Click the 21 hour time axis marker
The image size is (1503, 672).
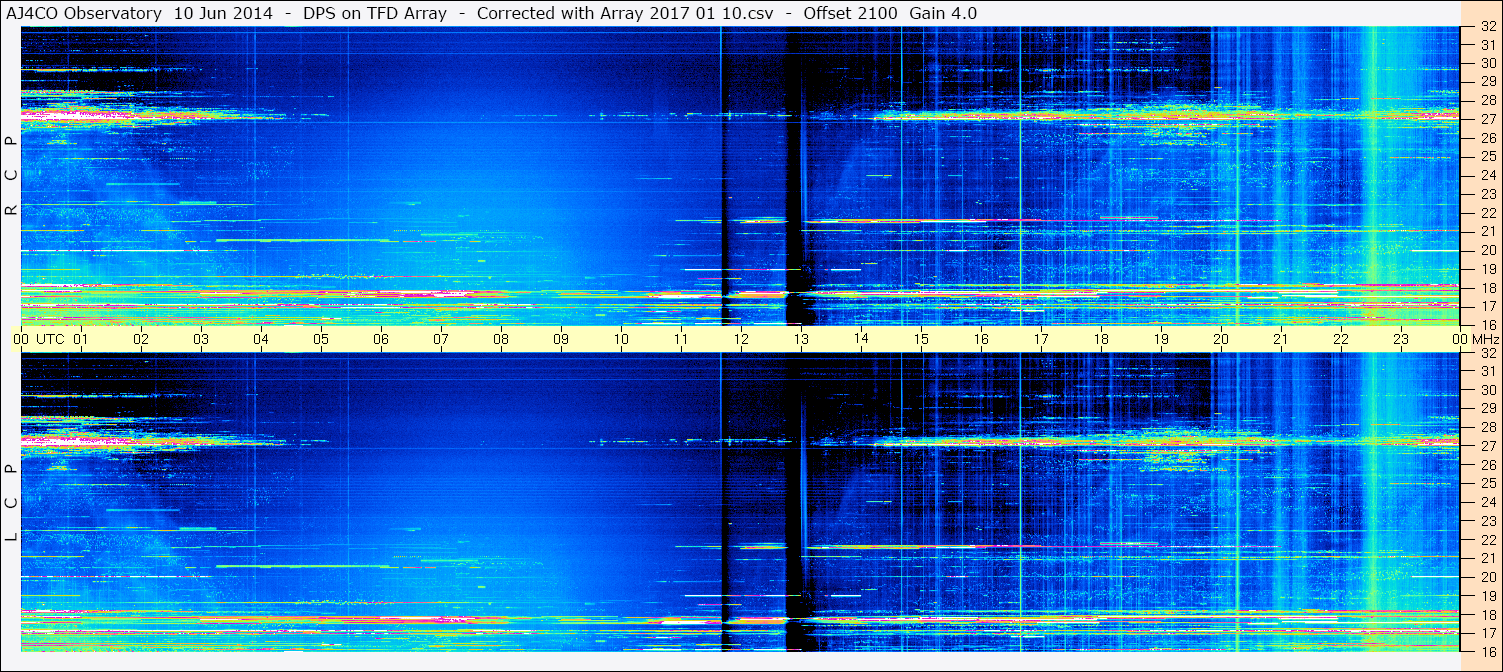point(1281,339)
